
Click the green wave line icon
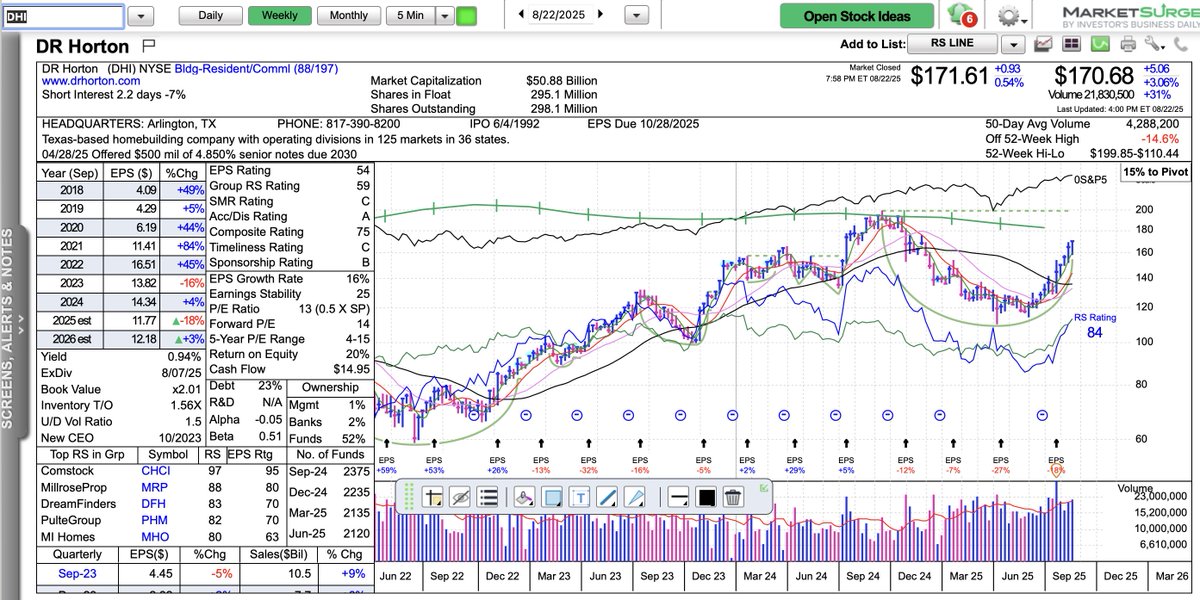(1100, 43)
